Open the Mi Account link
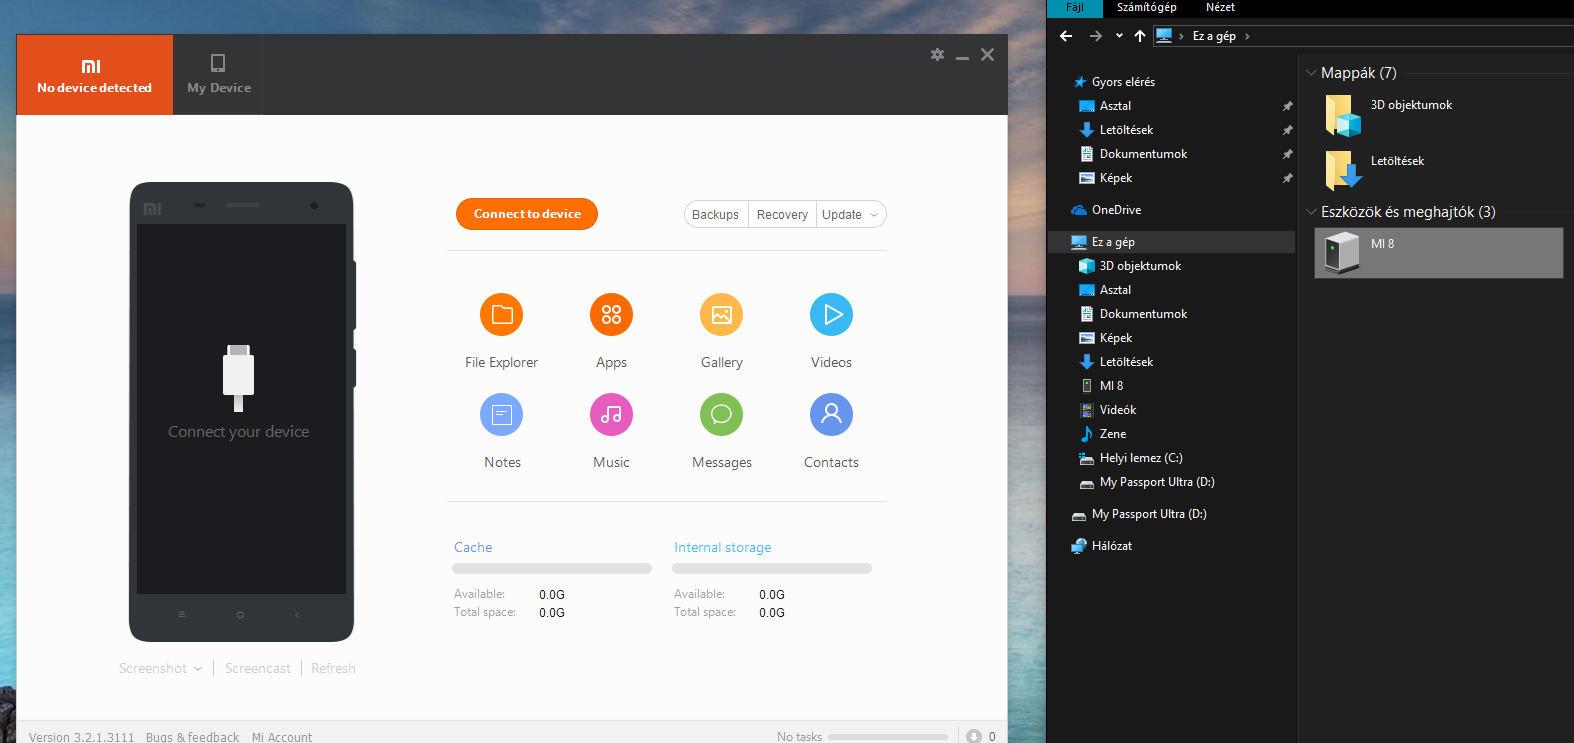The image size is (1574, 743). coord(282,737)
